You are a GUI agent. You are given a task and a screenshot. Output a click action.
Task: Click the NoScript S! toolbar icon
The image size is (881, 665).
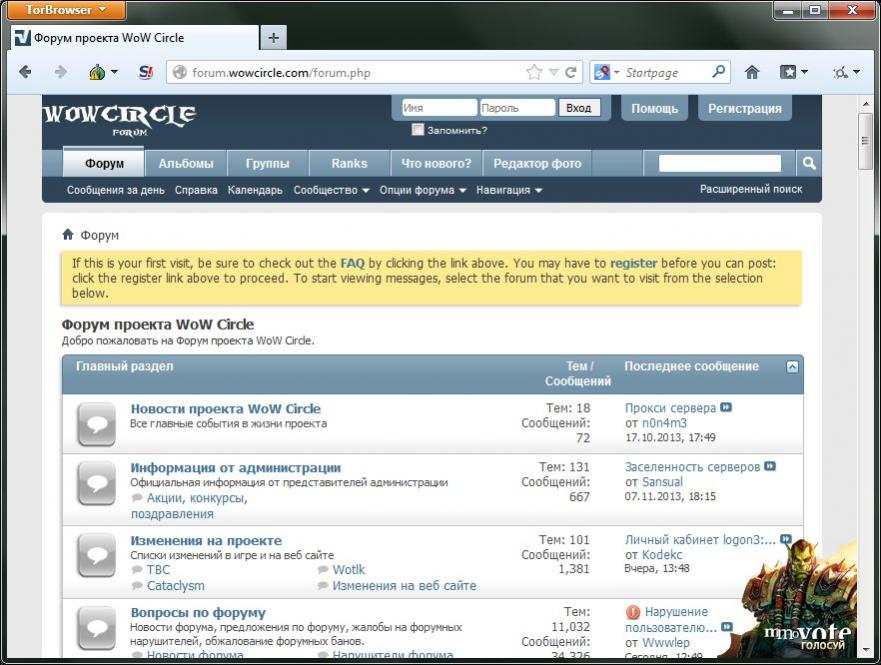(146, 72)
